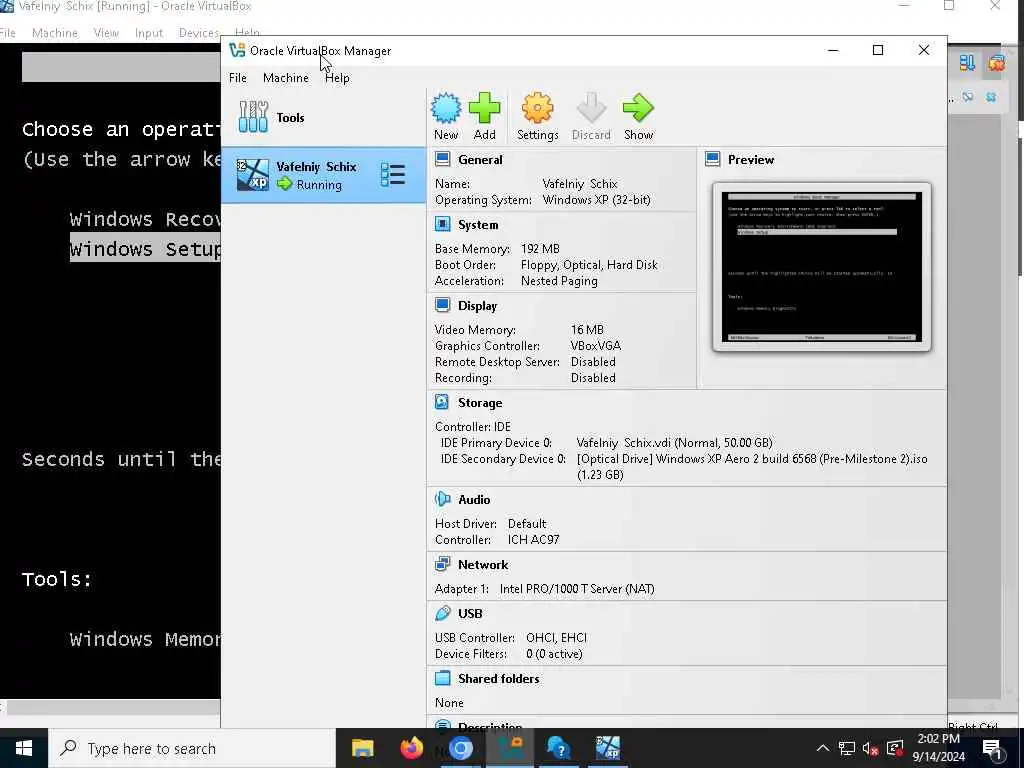The image size is (1024, 768).
Task: Click the Host Driver Default value
Action: pos(527,524)
